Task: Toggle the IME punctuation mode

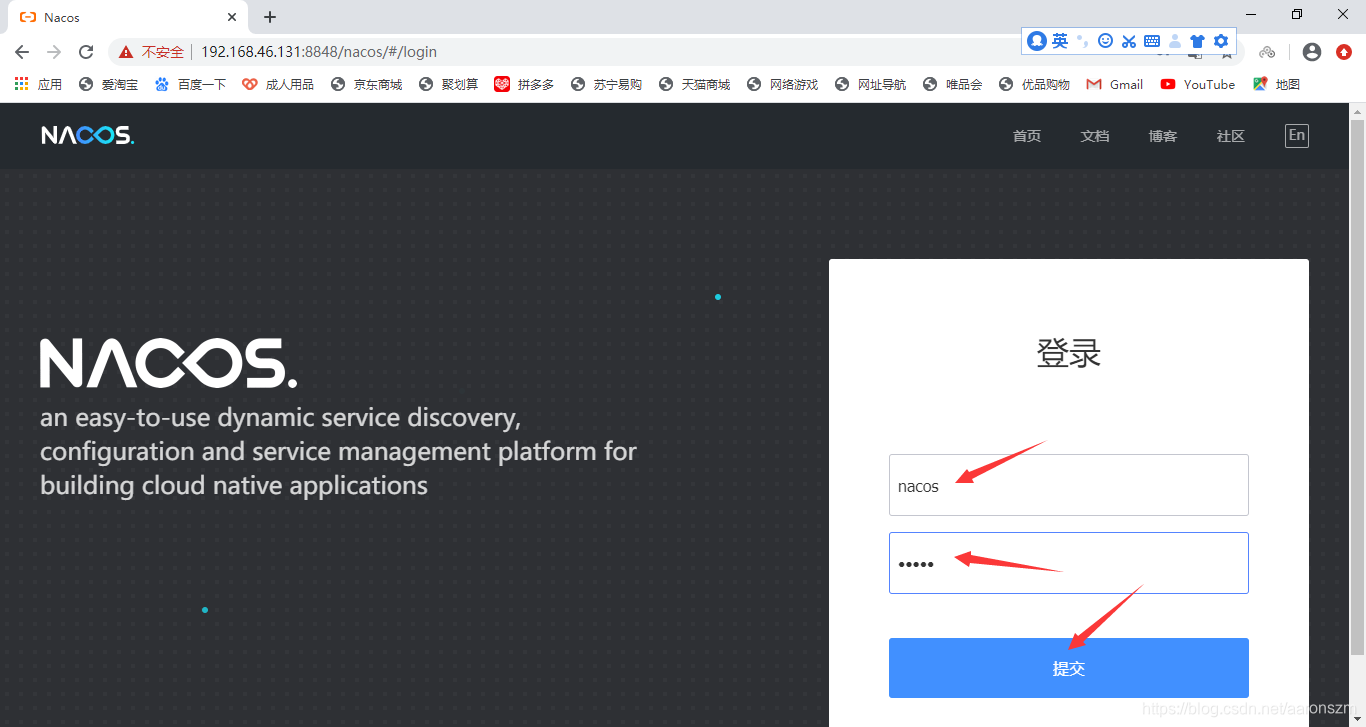Action: 1083,41
